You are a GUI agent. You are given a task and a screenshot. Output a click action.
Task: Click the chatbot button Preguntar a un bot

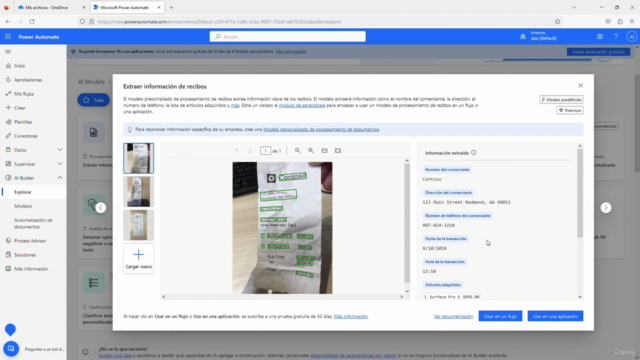tap(11, 349)
